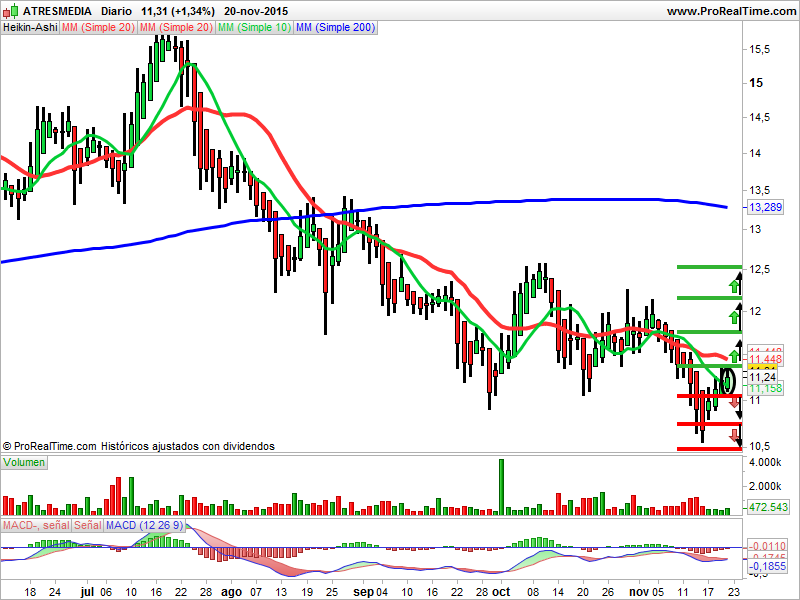Click the blue 13,289 price tag
The image size is (800, 600).
coord(765,207)
